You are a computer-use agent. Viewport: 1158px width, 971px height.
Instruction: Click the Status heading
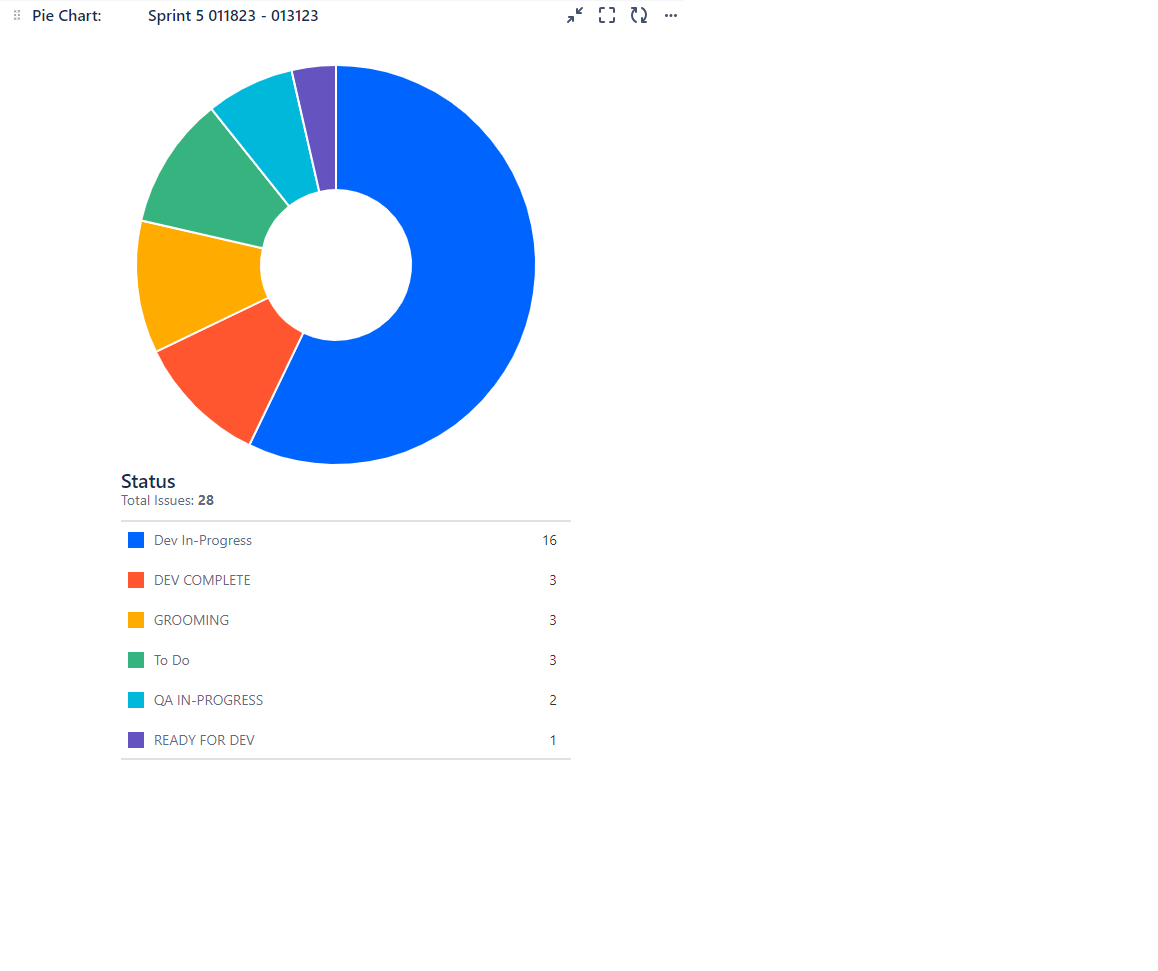point(148,481)
